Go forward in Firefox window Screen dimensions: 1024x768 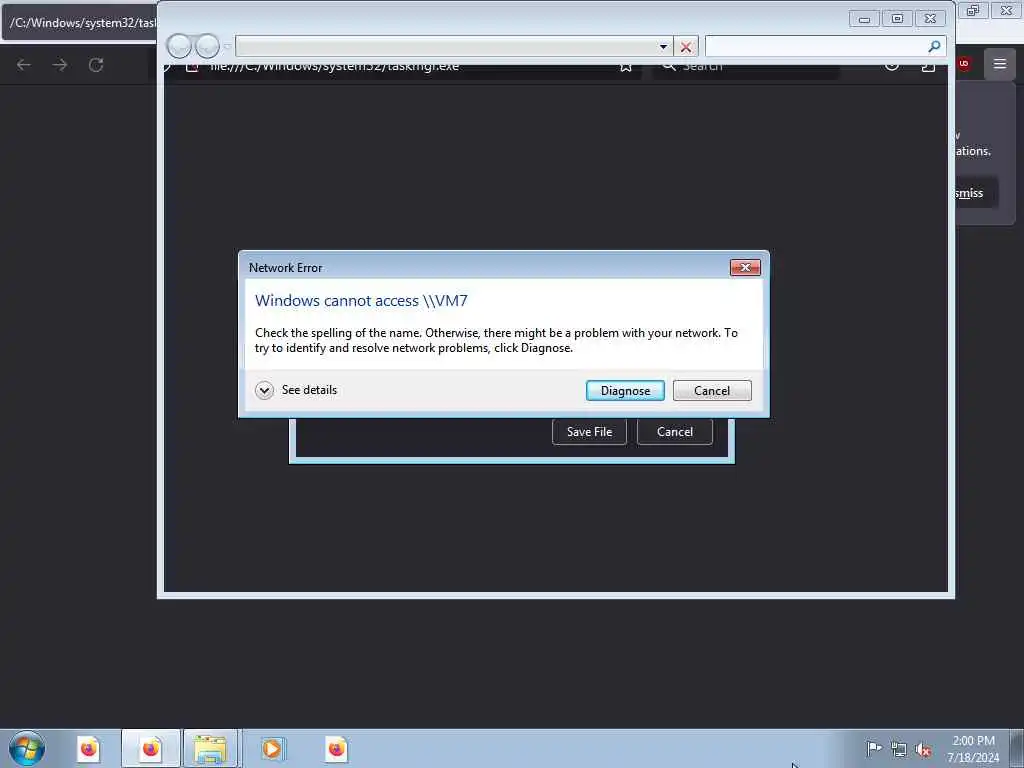coord(60,65)
